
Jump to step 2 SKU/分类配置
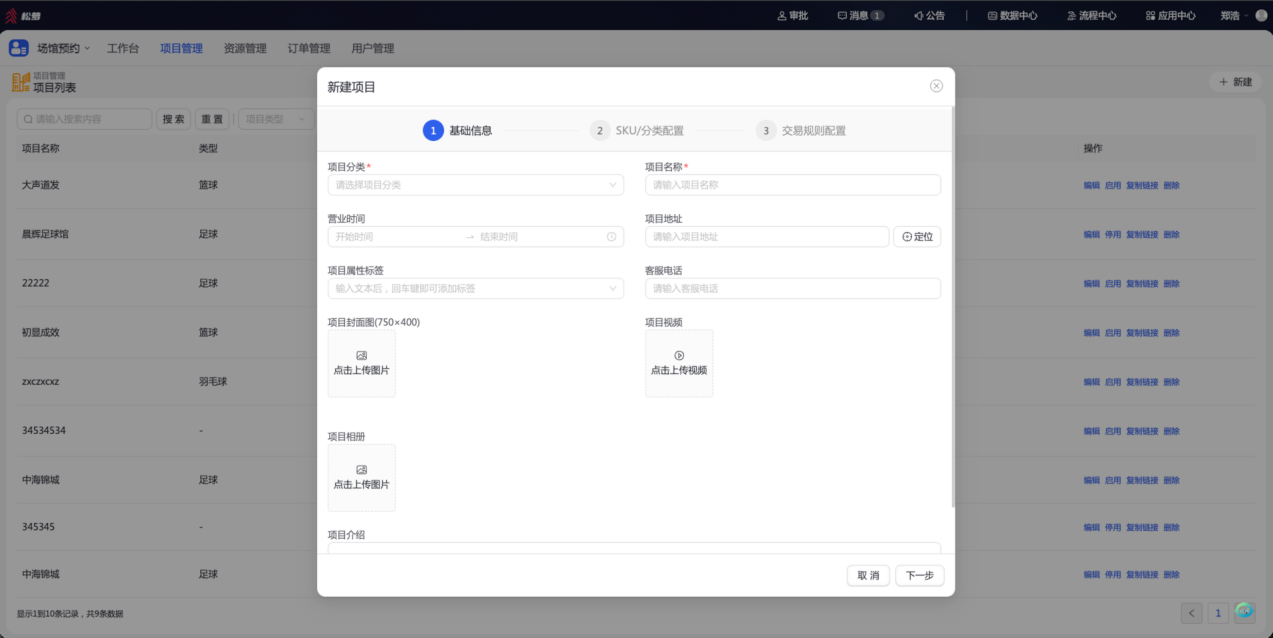636,130
